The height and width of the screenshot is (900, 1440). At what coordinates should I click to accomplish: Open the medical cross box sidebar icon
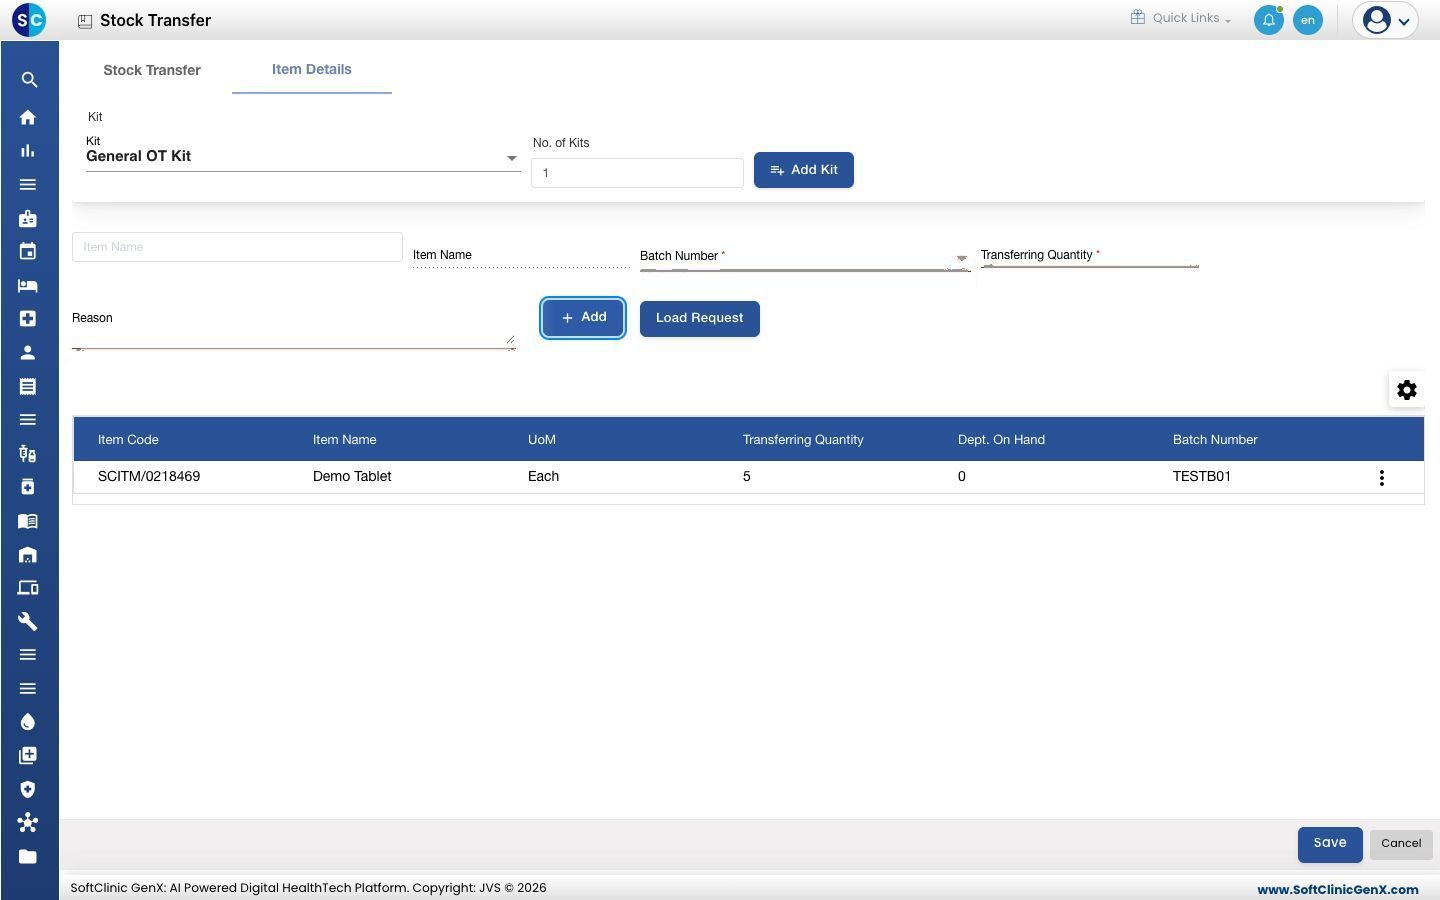(x=28, y=318)
